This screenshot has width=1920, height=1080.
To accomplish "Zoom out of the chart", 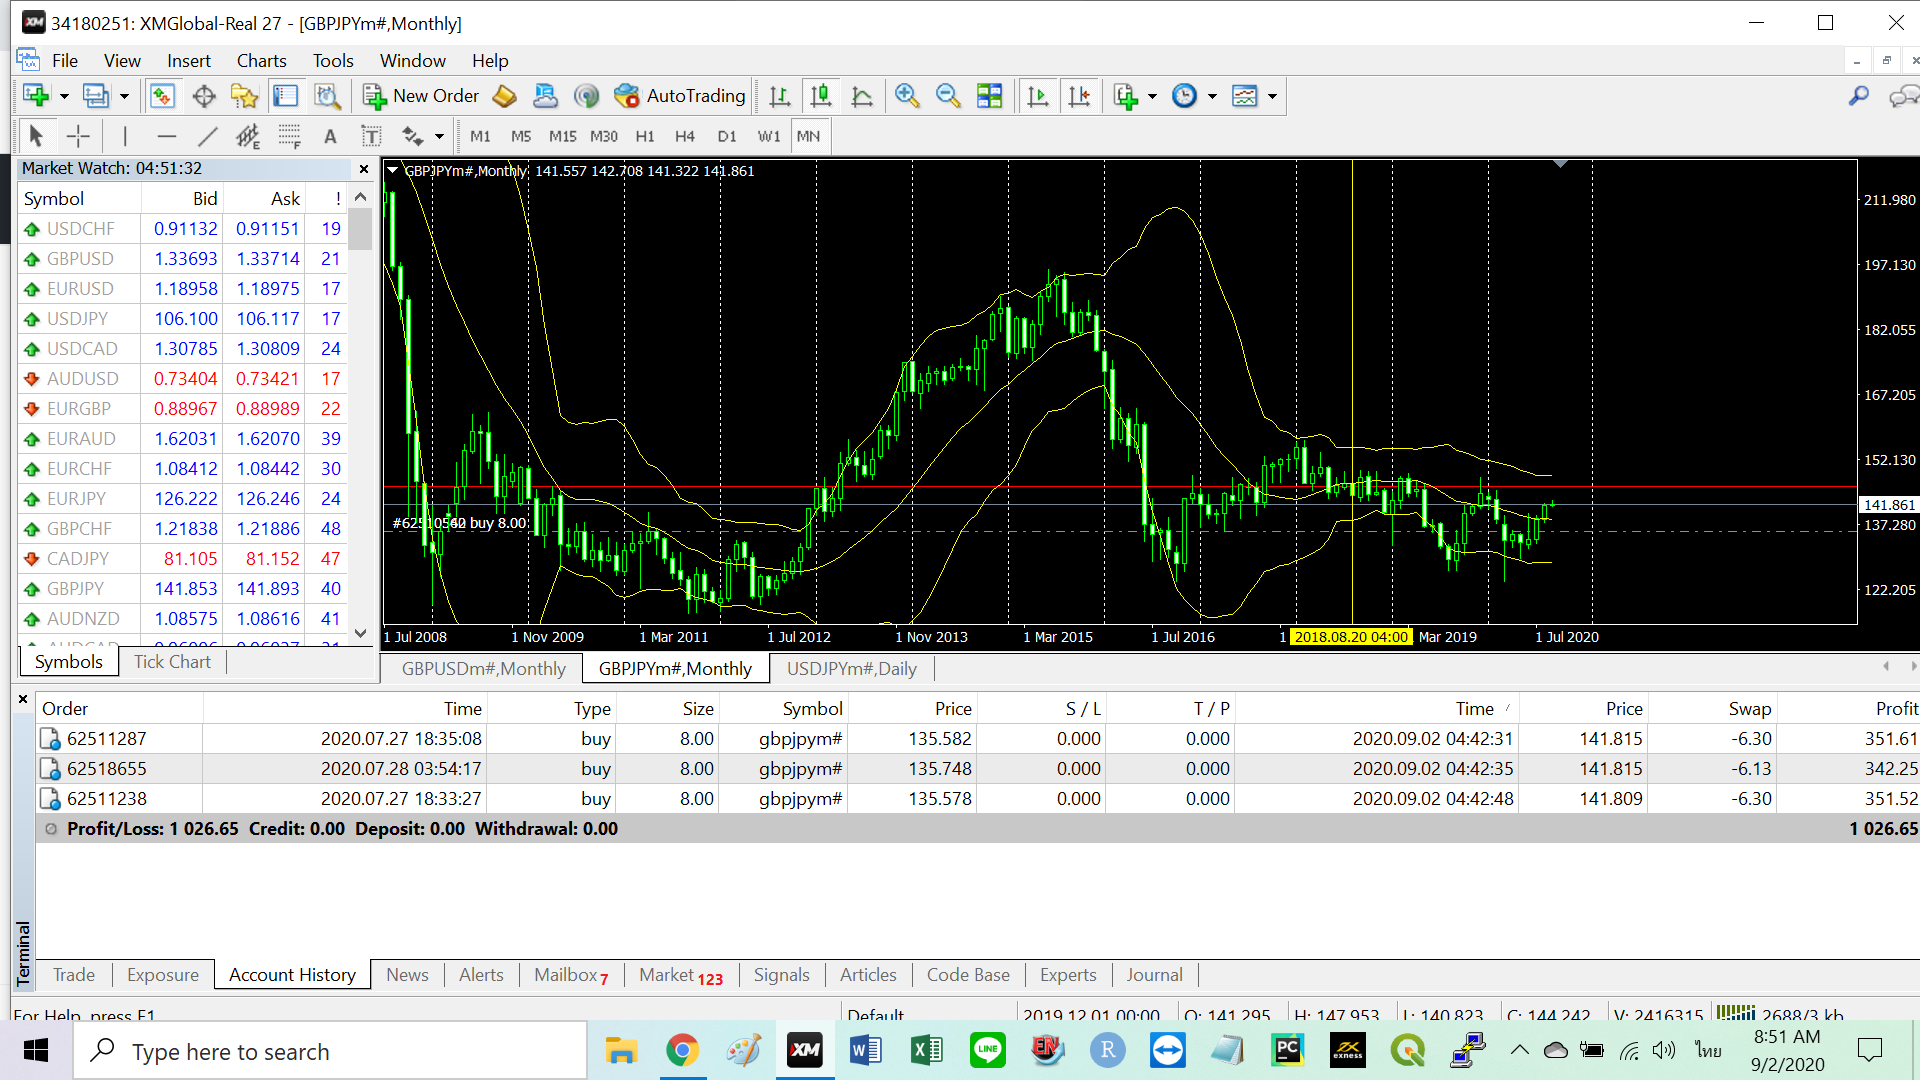I will (x=948, y=96).
